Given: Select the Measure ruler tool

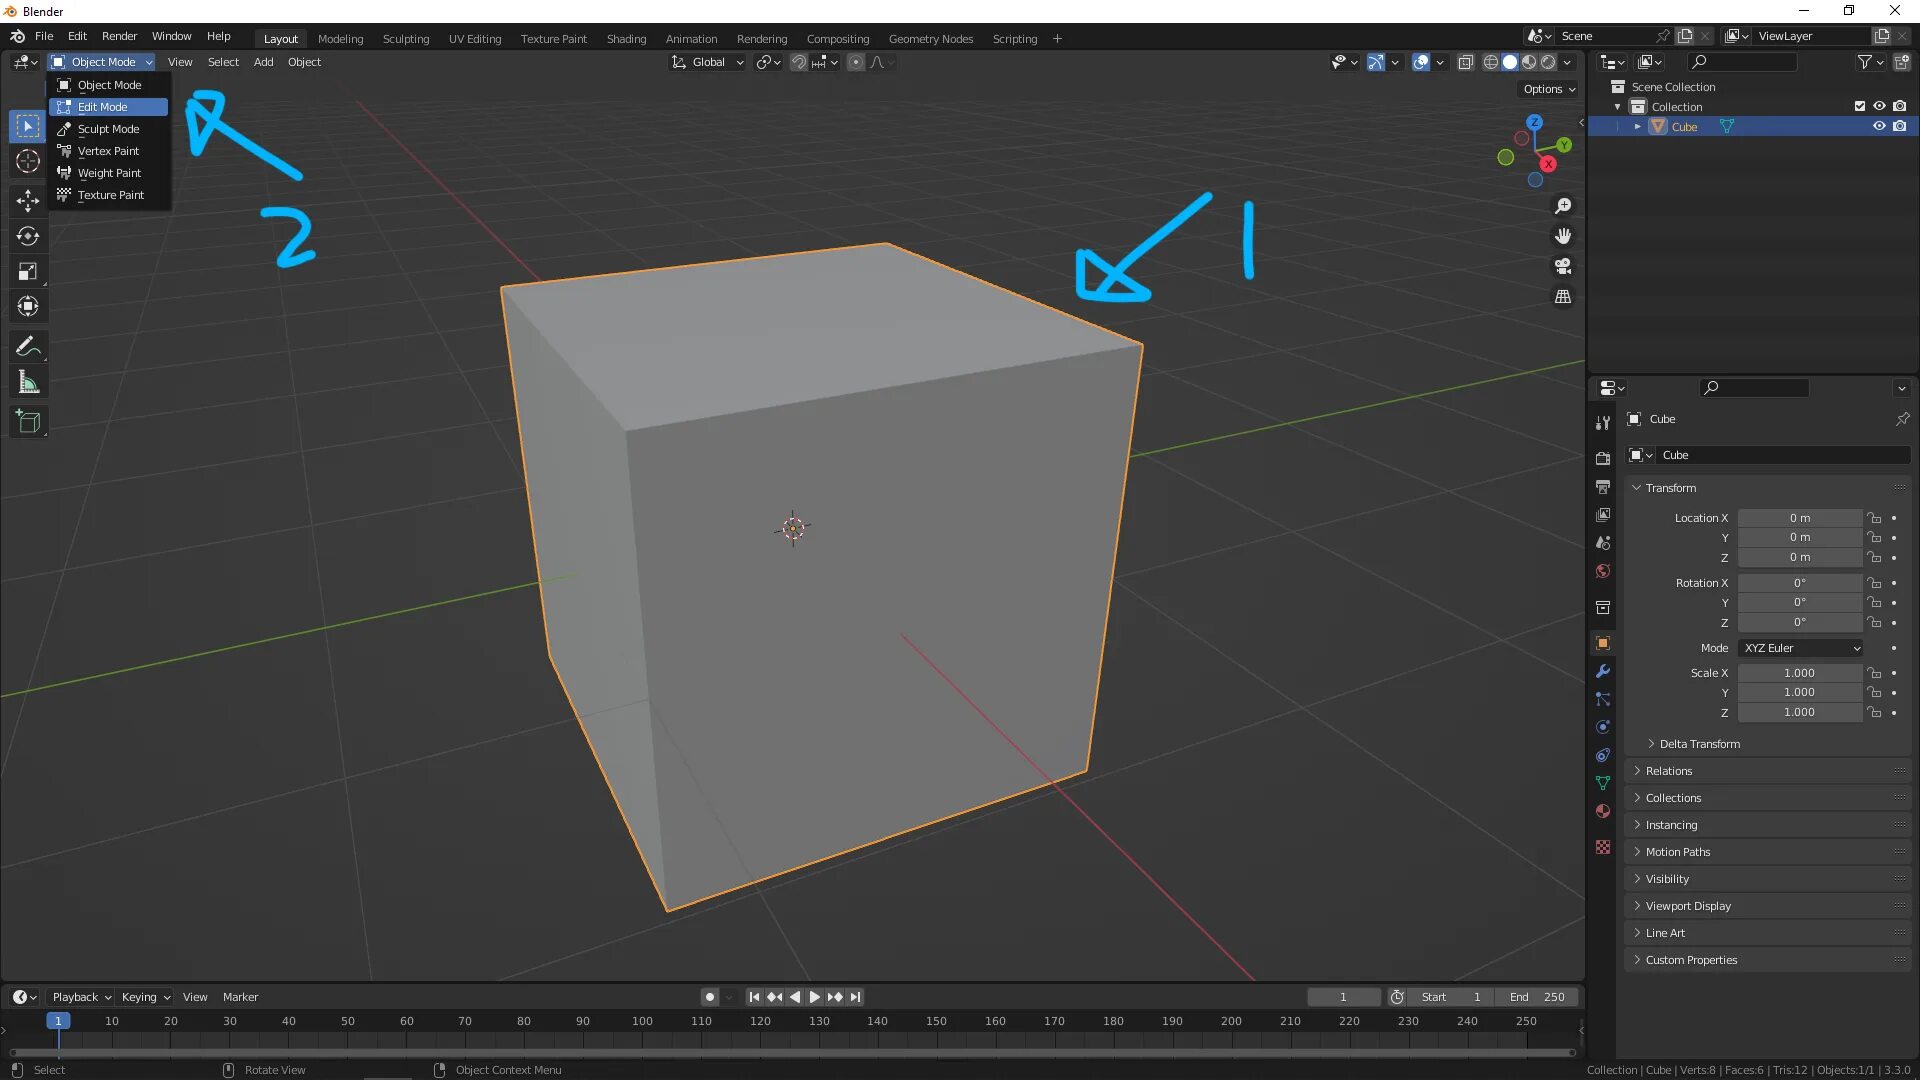Looking at the screenshot, I should click(27, 383).
